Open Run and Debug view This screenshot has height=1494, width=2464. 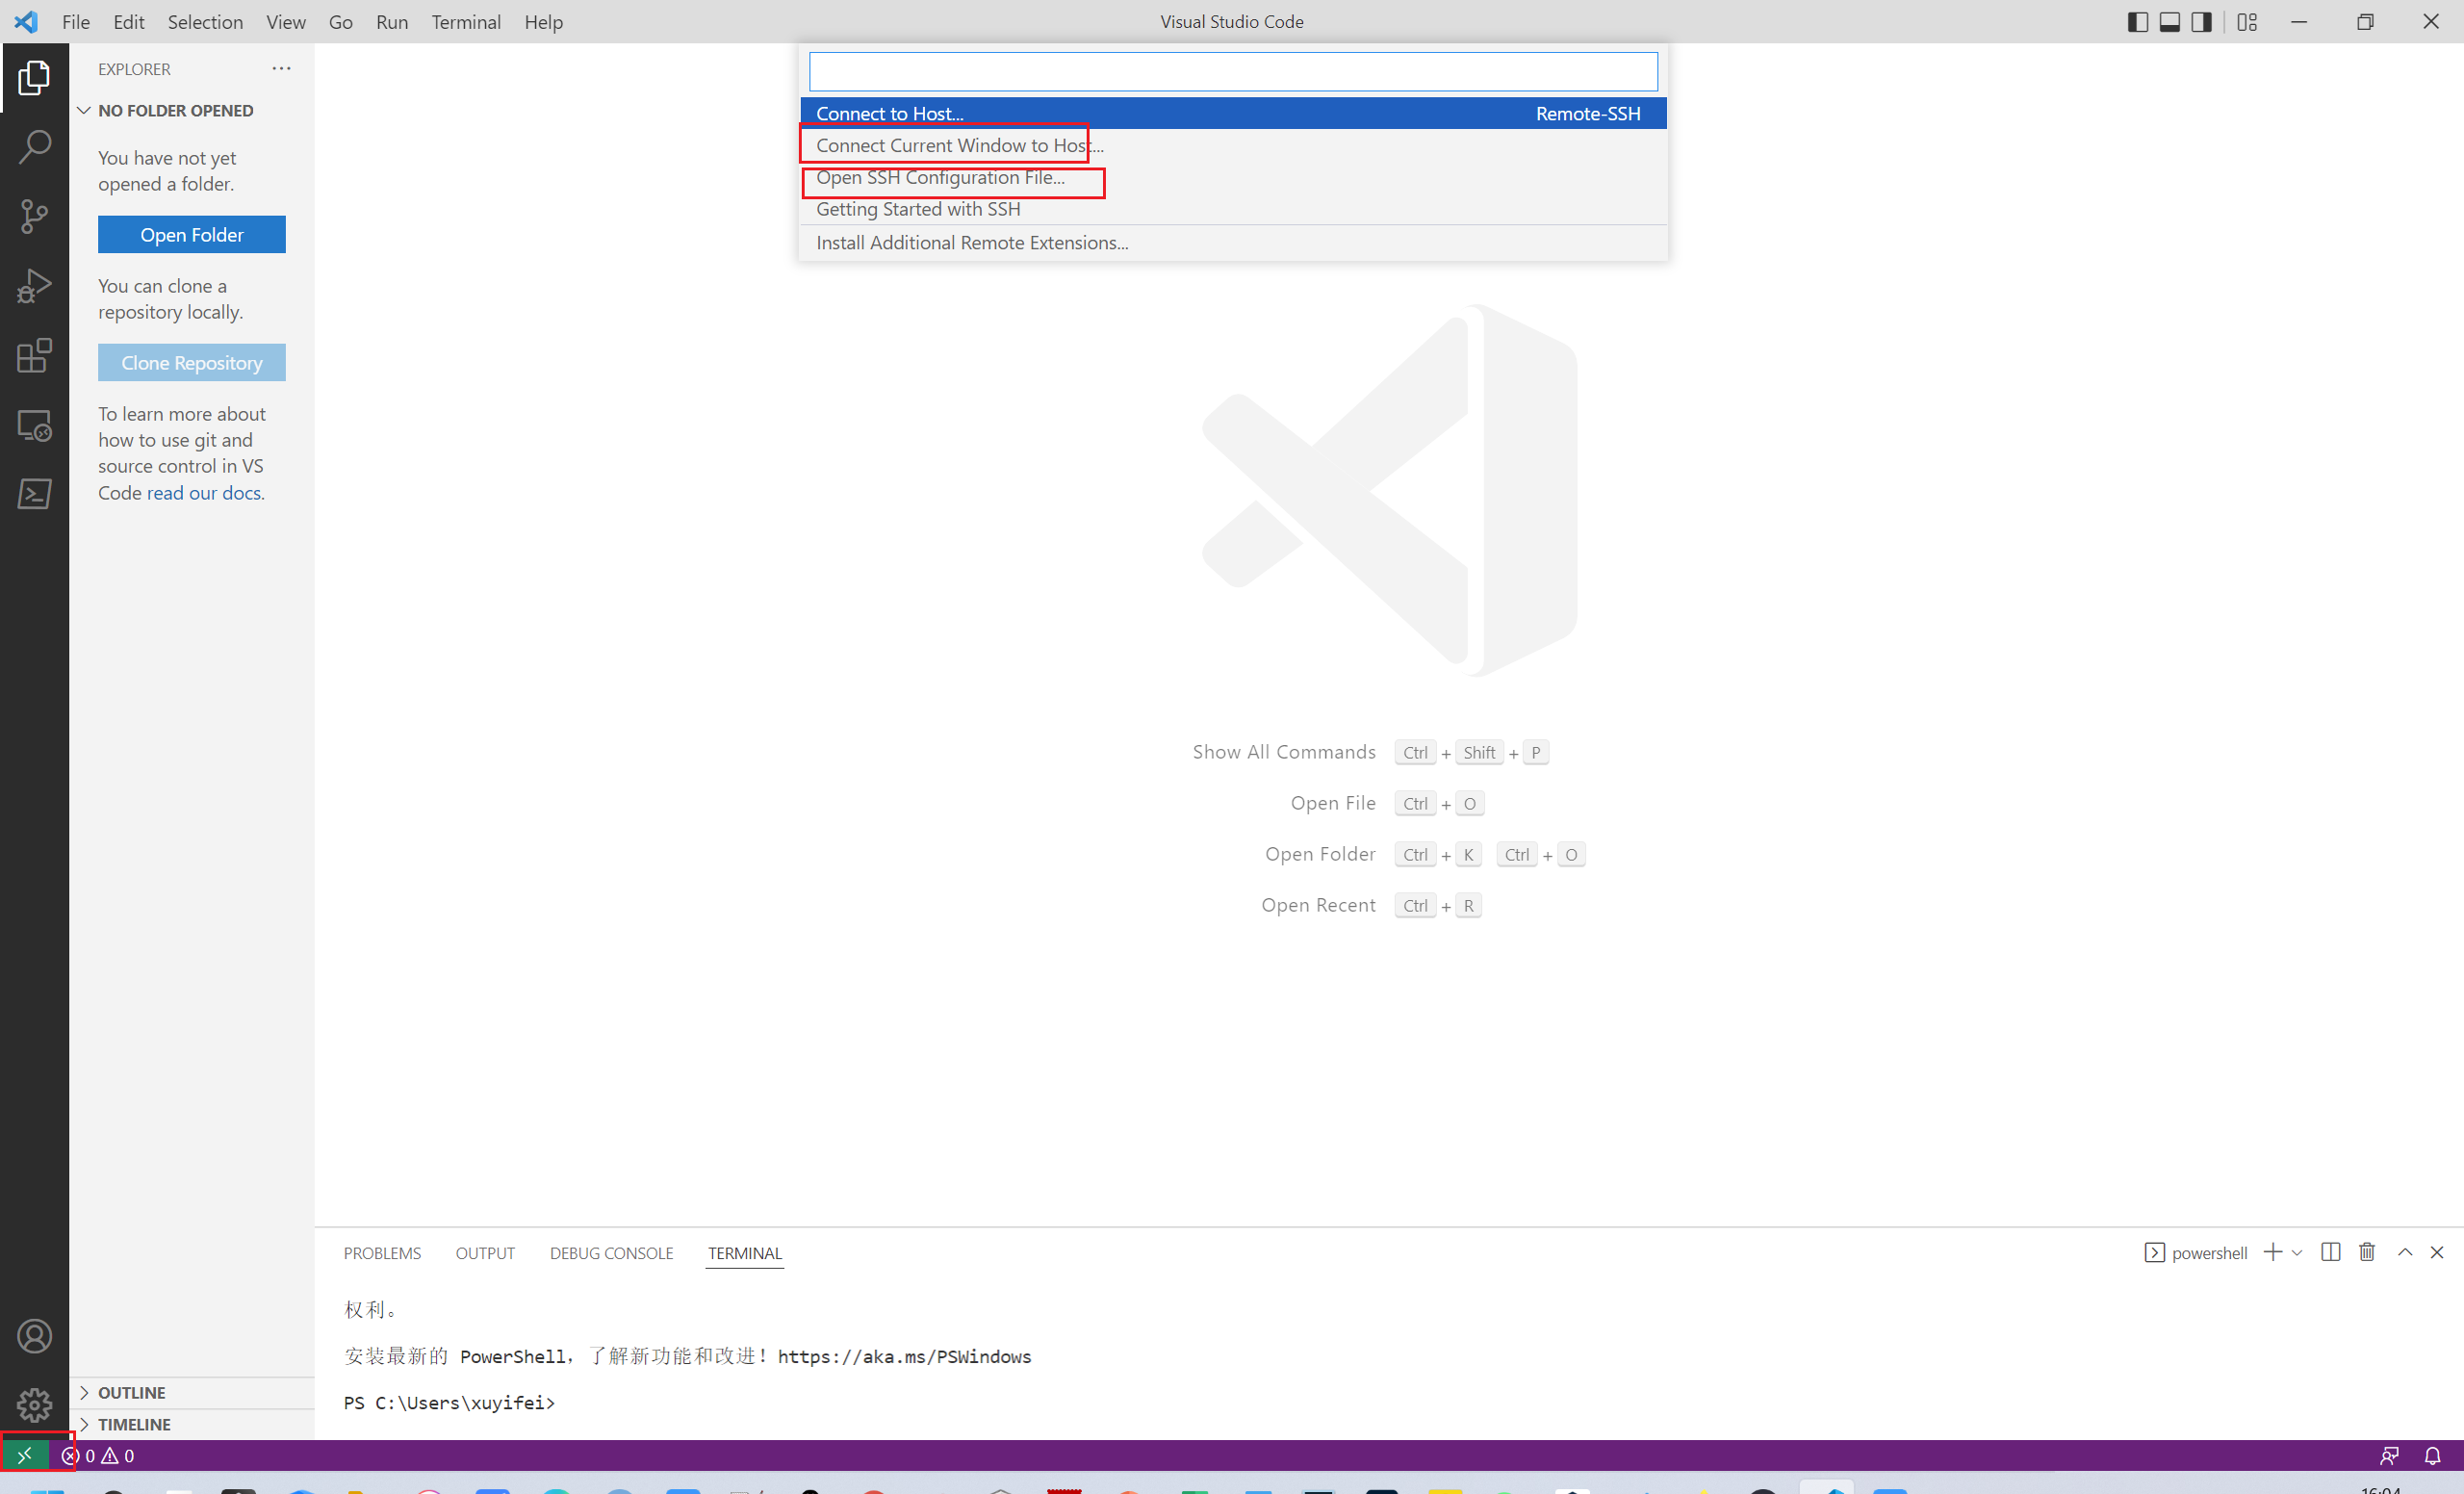[34, 286]
